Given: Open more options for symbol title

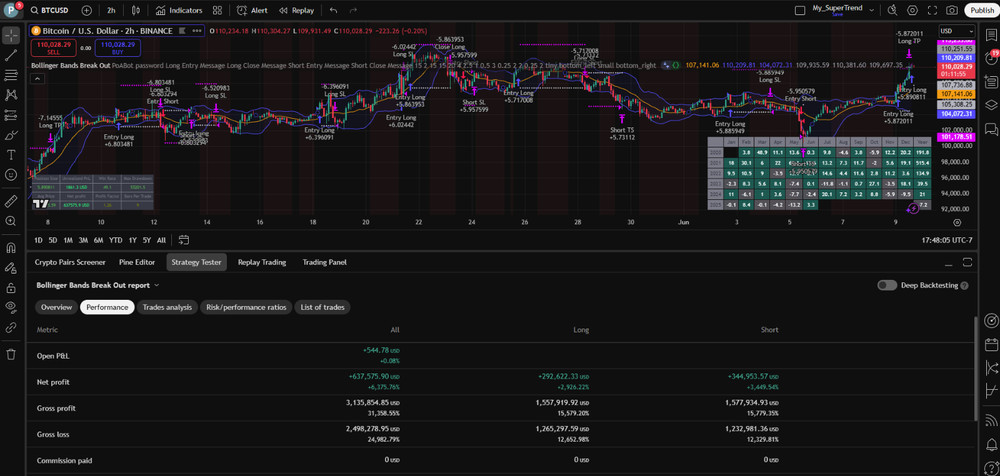Looking at the screenshot, I should pyautogui.click(x=197, y=31).
